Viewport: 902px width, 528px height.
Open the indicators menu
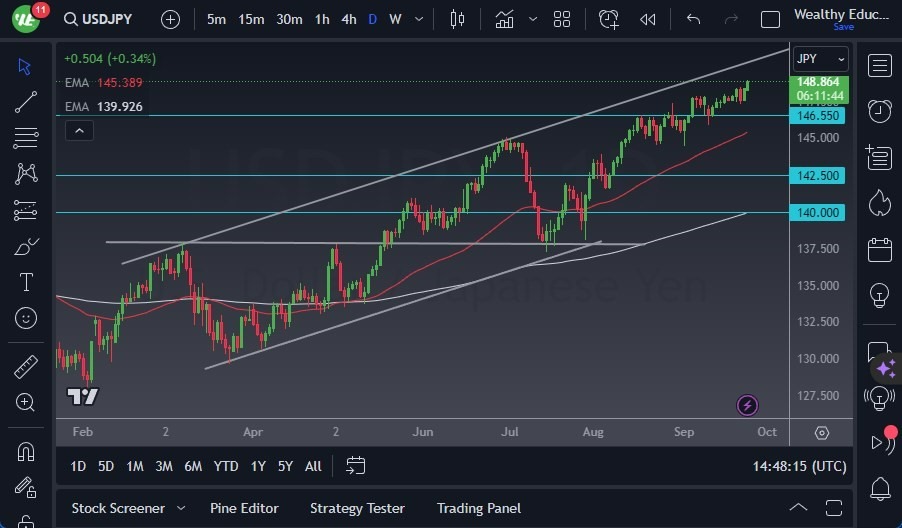pyautogui.click(x=504, y=20)
